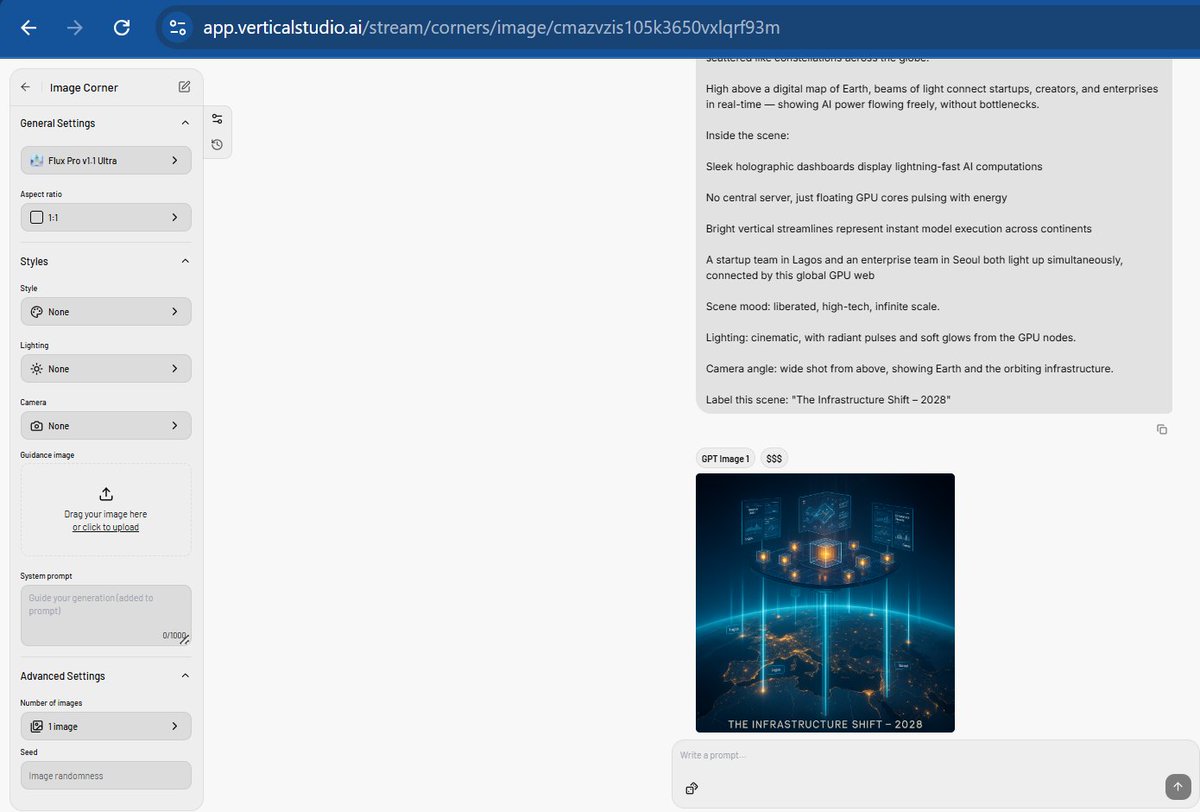Reload the current page
The height and width of the screenshot is (812, 1200).
point(122,28)
